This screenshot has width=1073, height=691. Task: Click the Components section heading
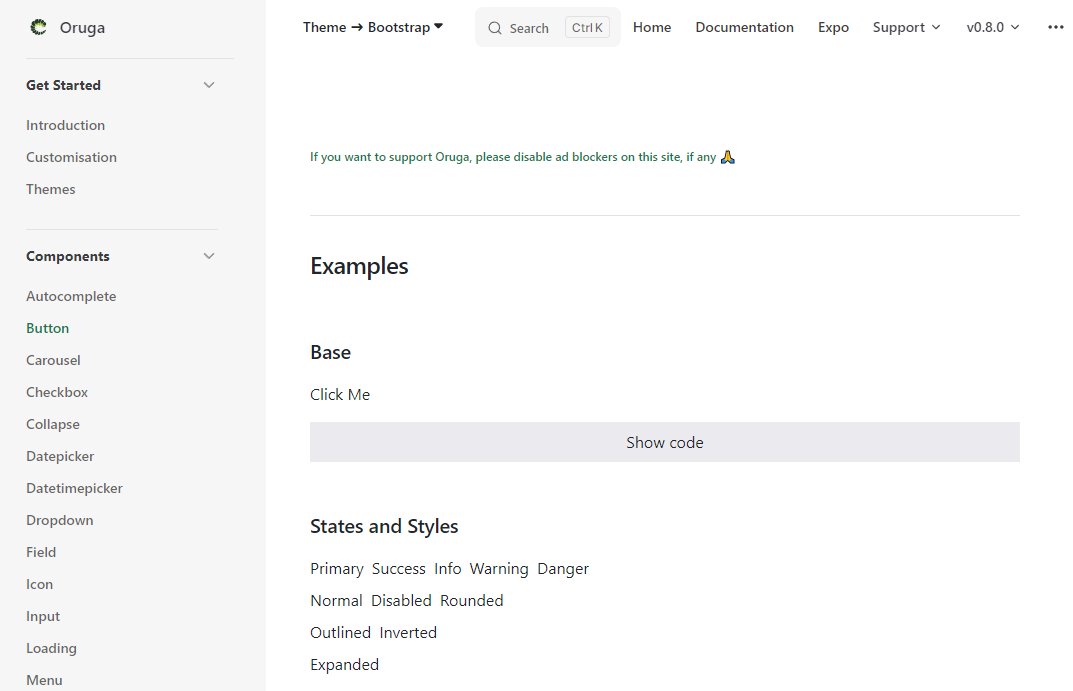click(x=68, y=256)
